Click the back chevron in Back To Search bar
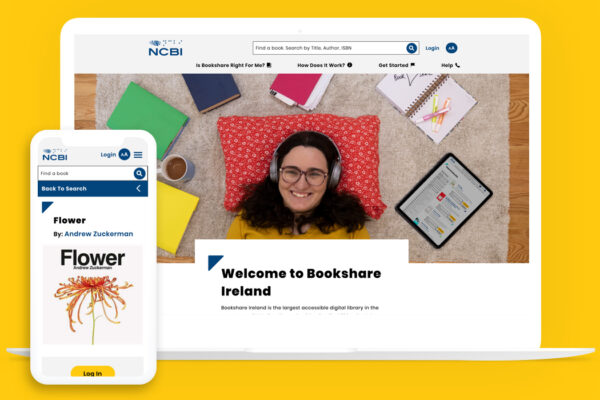Screen dimensions: 600x400 tap(138, 188)
